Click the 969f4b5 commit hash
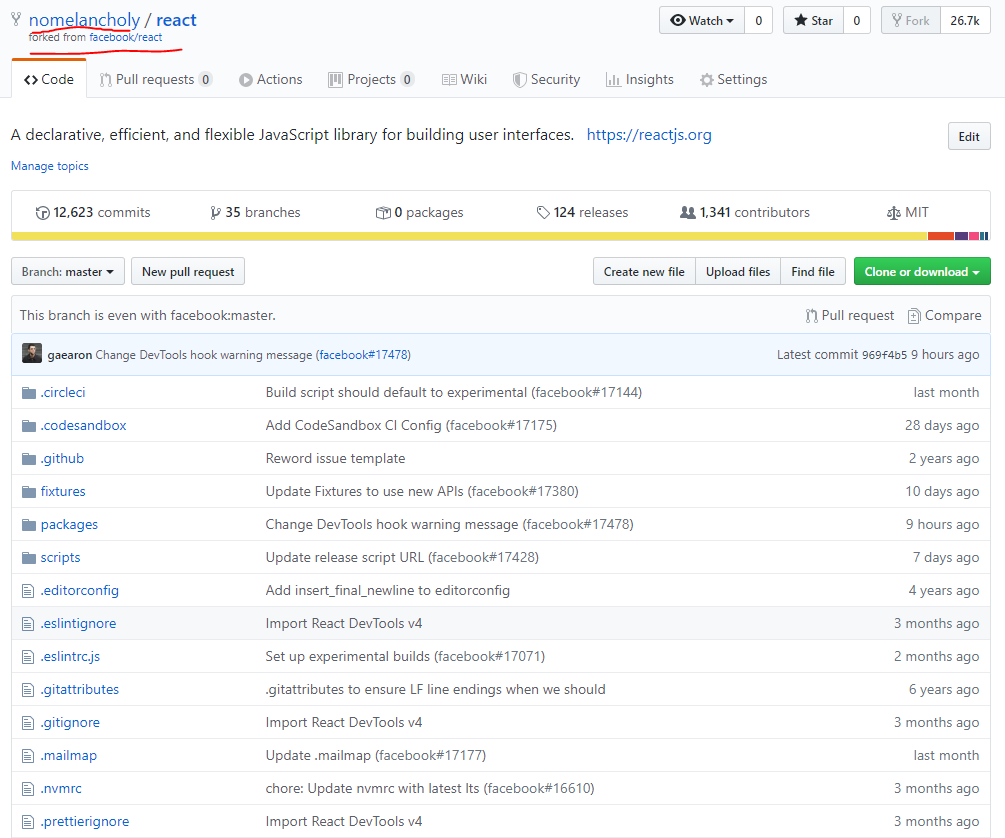 (x=884, y=355)
